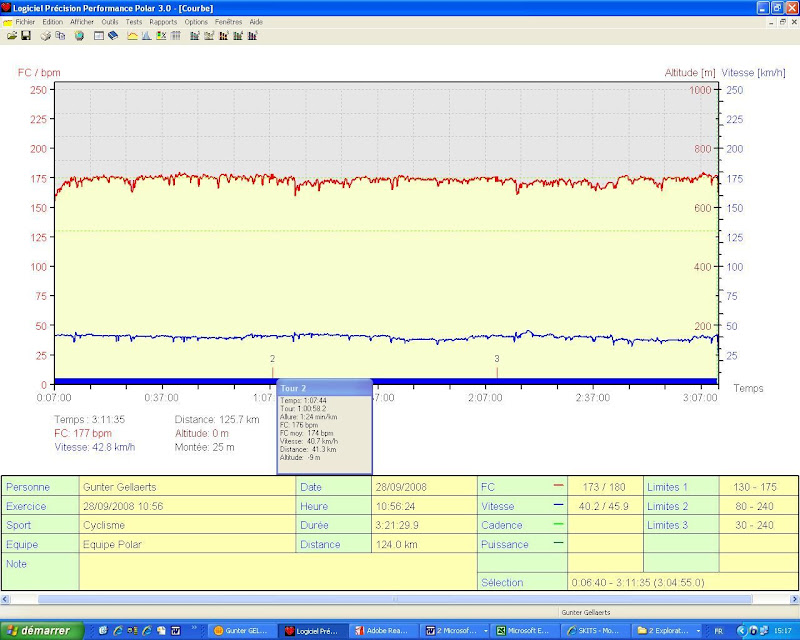Viewport: 800px width, 640px height.
Task: Click the red FC curve color line
Action: [x=558, y=485]
